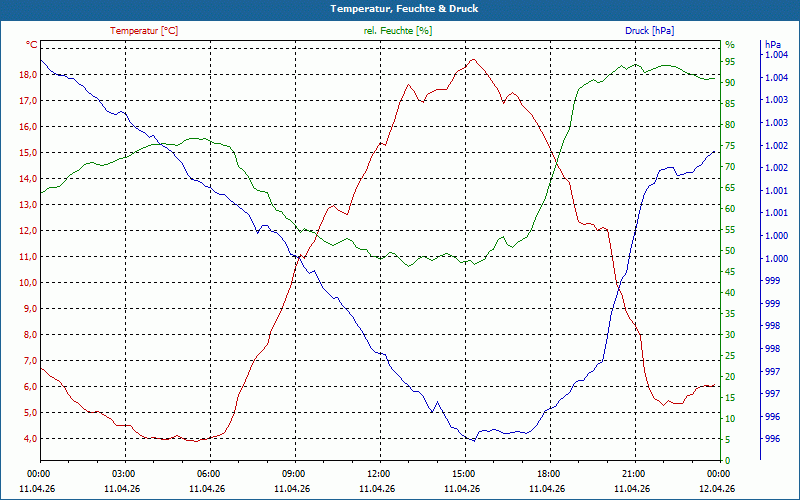800x500 pixels.
Task: Click green humidity axis value 75
Action: 730,146
